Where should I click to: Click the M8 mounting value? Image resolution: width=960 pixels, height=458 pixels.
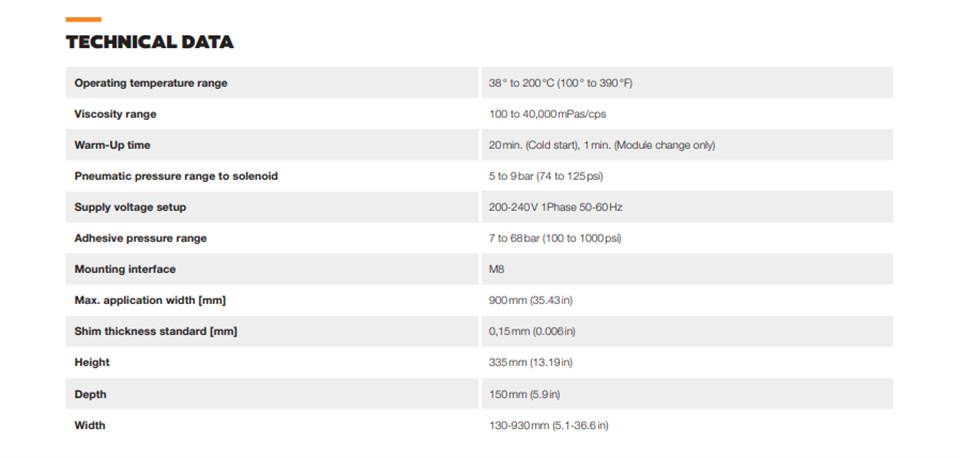(497, 269)
